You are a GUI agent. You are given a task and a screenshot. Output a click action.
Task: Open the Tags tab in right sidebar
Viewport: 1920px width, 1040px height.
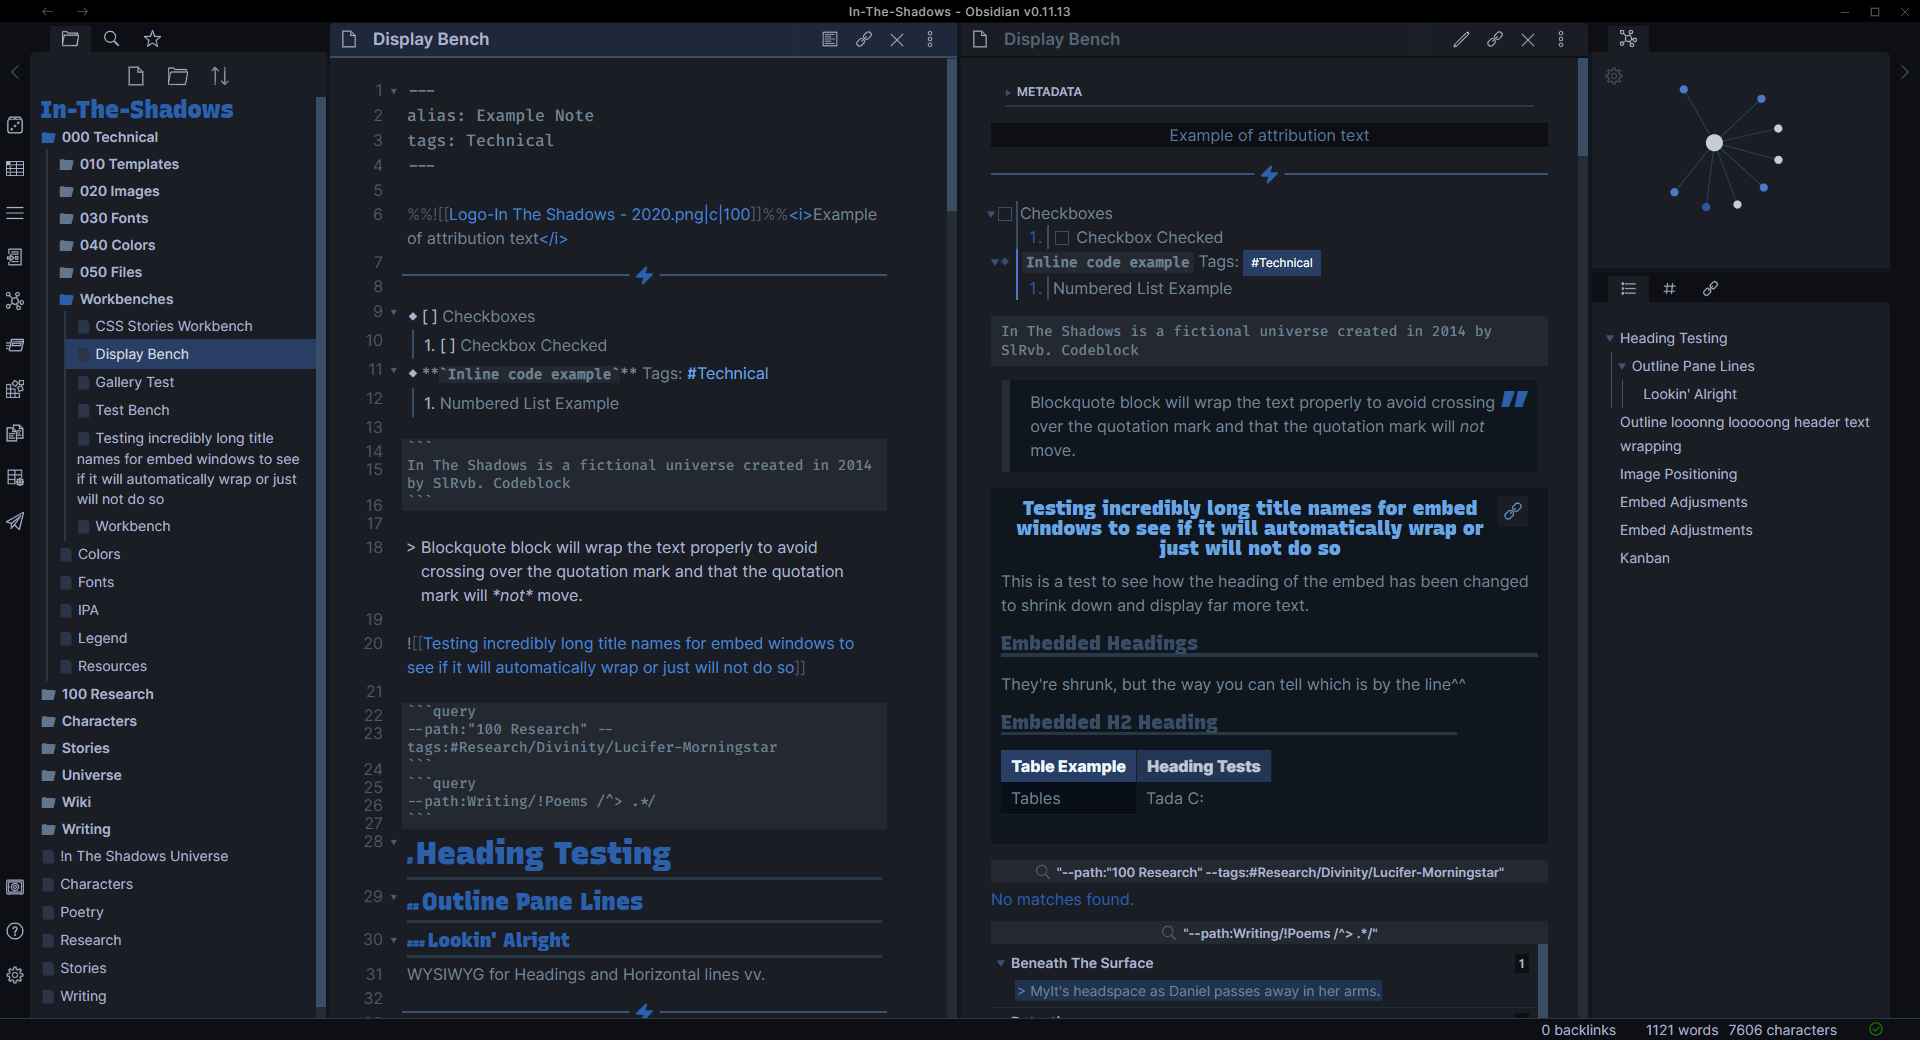click(x=1669, y=288)
